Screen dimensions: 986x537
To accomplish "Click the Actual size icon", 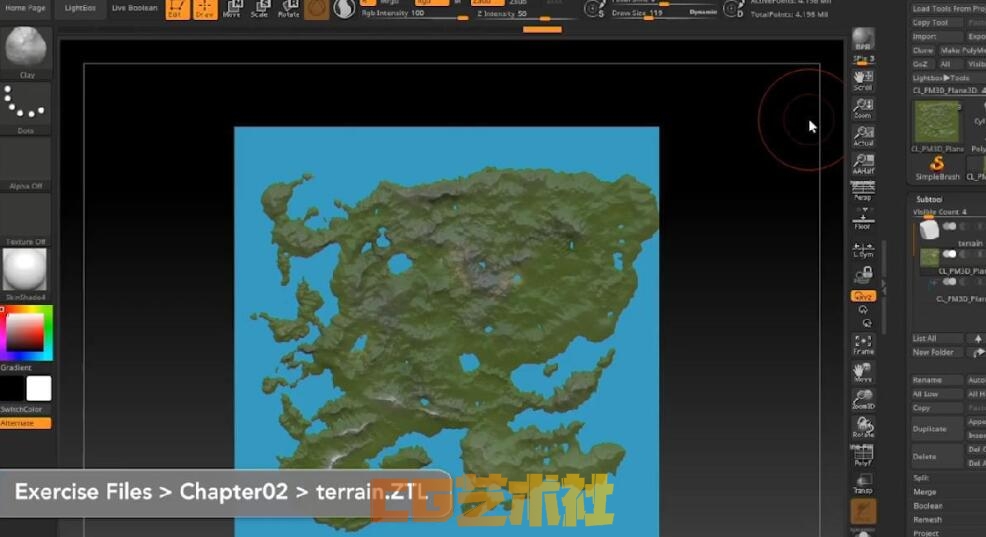I will point(863,136).
